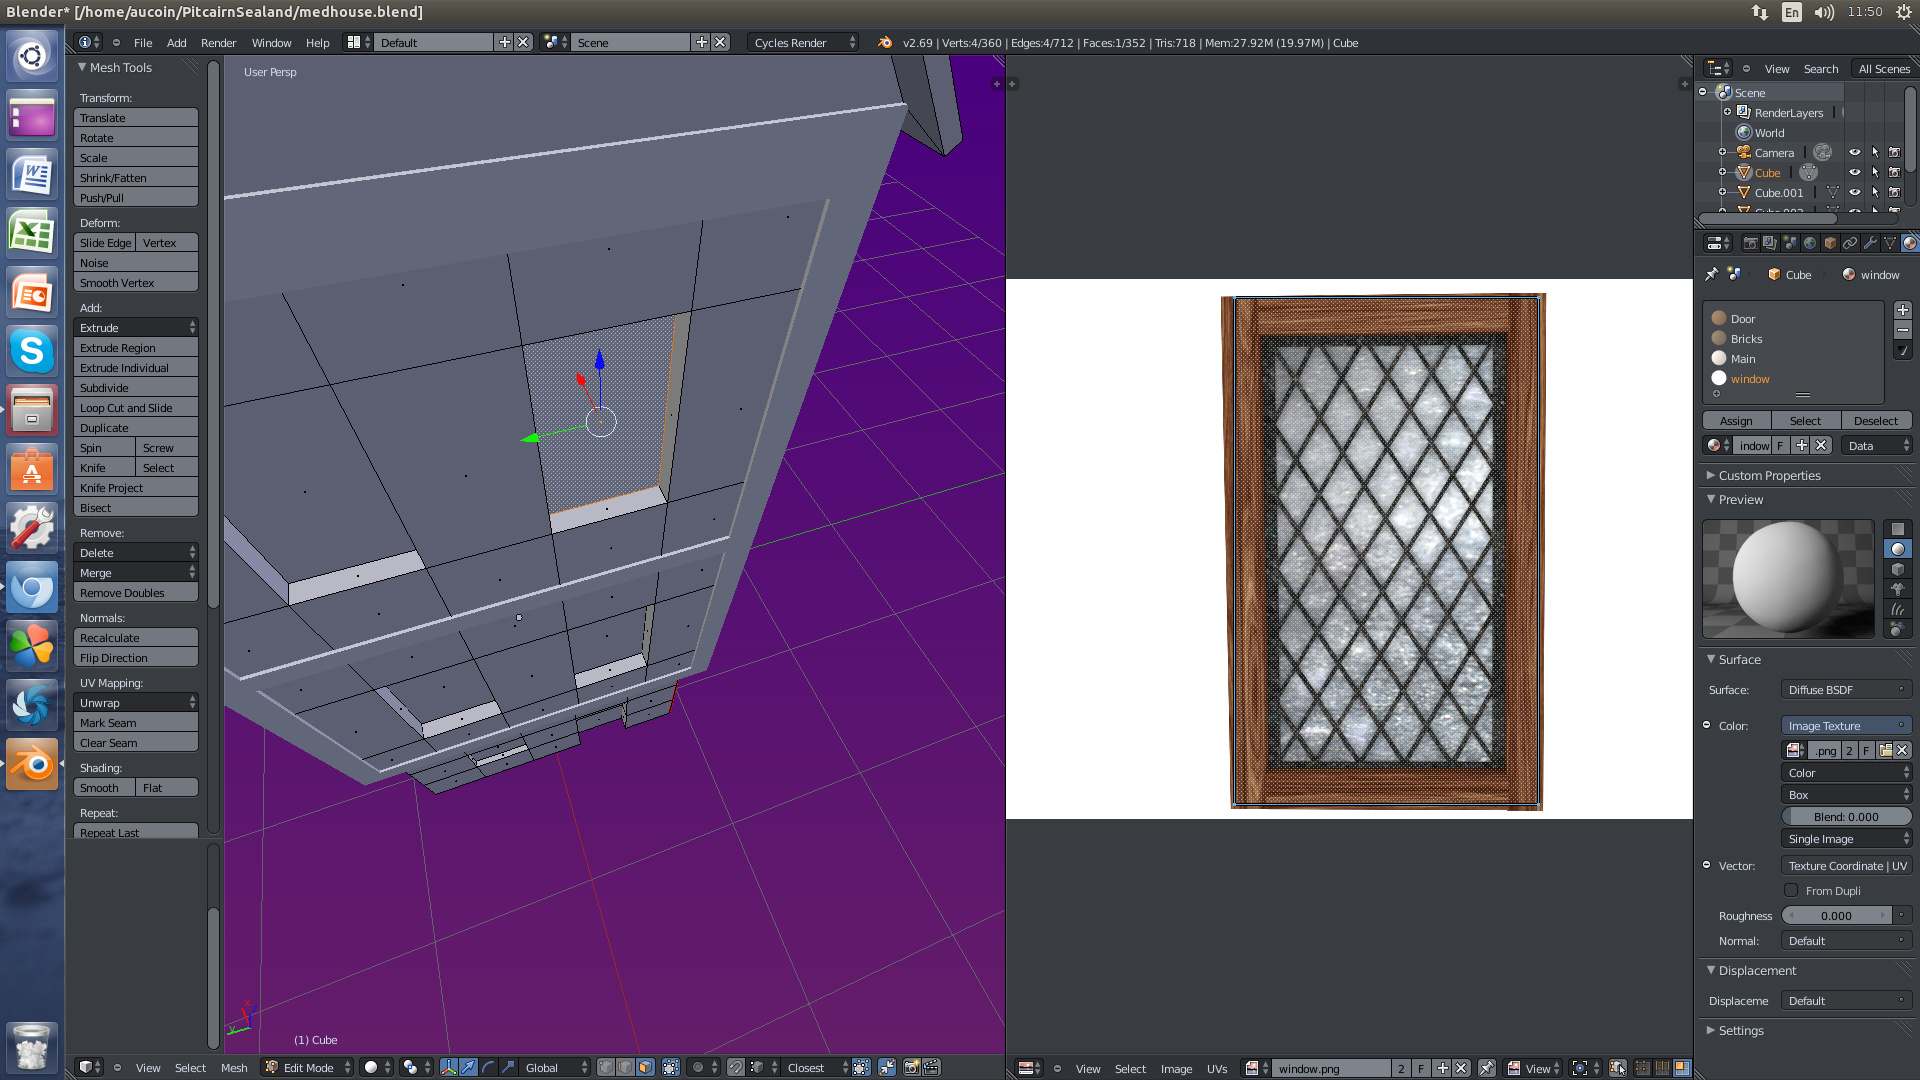Image resolution: width=1920 pixels, height=1080 pixels.
Task: Enable the From Dupli checkbox
Action: 1791,890
